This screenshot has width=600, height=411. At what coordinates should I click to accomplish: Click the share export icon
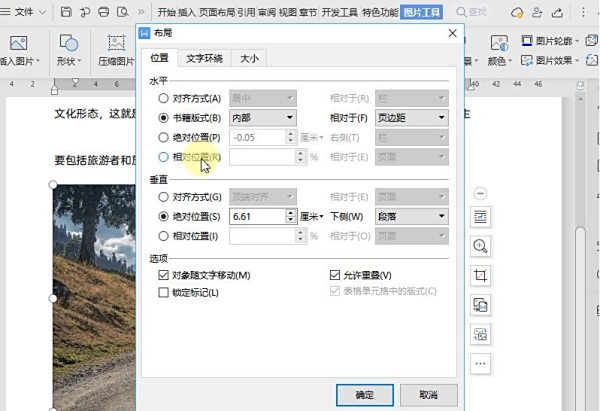557,13
